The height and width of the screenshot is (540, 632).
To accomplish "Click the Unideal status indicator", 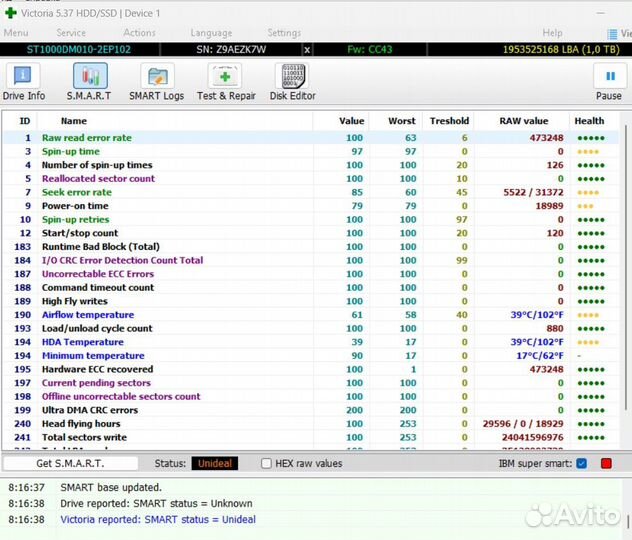I will [214, 463].
